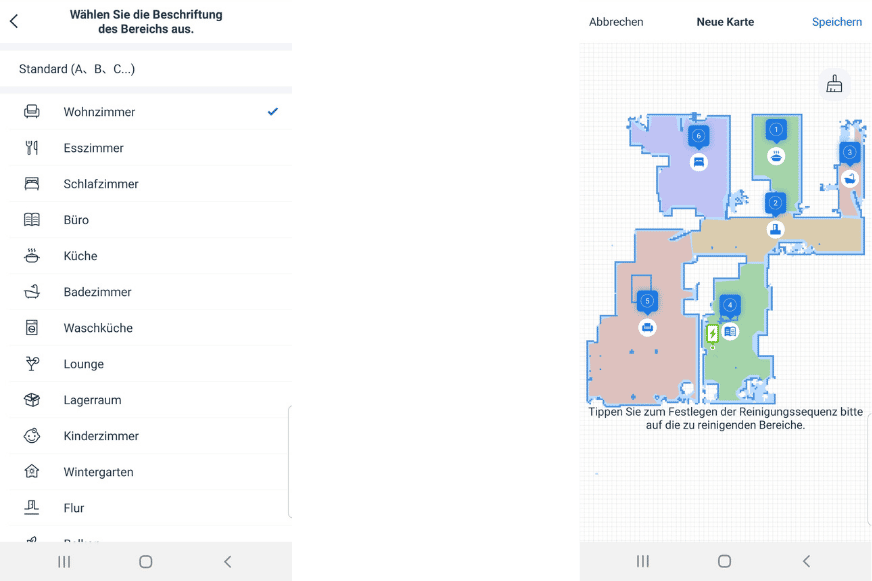Tap the back arrow in label chooser
The height and width of the screenshot is (581, 872).
click(x=14, y=21)
